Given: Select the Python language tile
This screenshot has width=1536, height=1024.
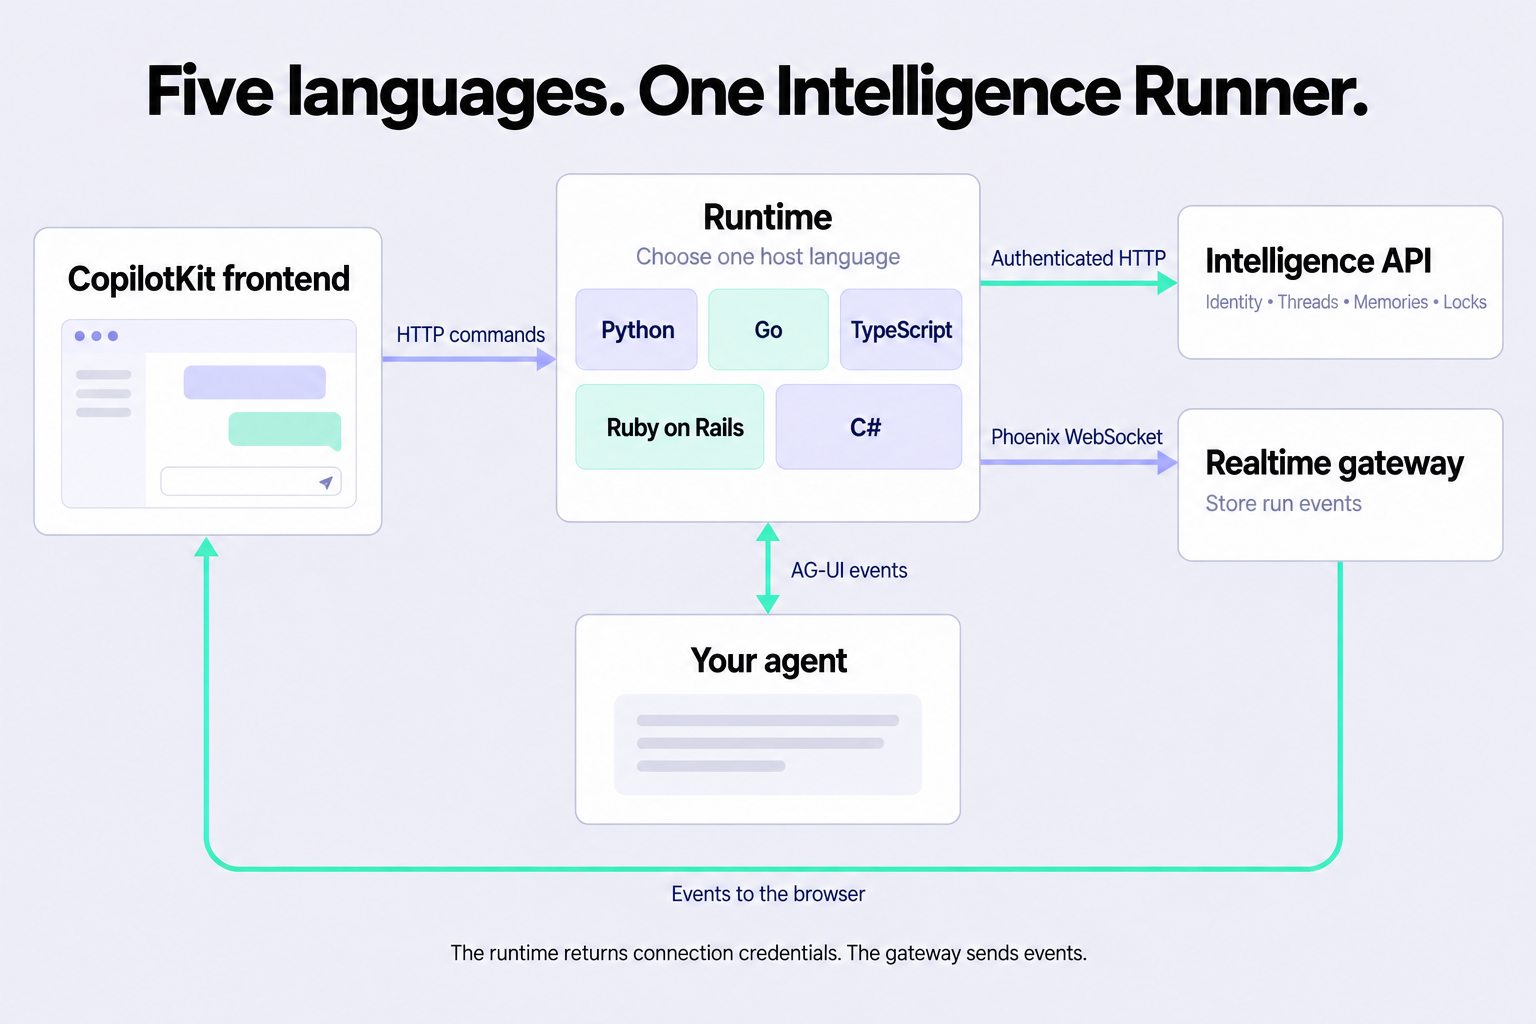Looking at the screenshot, I should coord(637,330).
